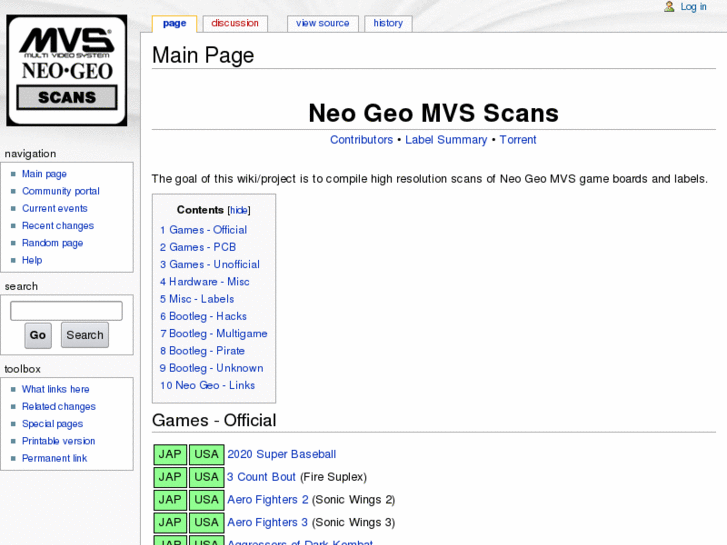
Task: Open the Help link in navigation
Action: click(32, 260)
